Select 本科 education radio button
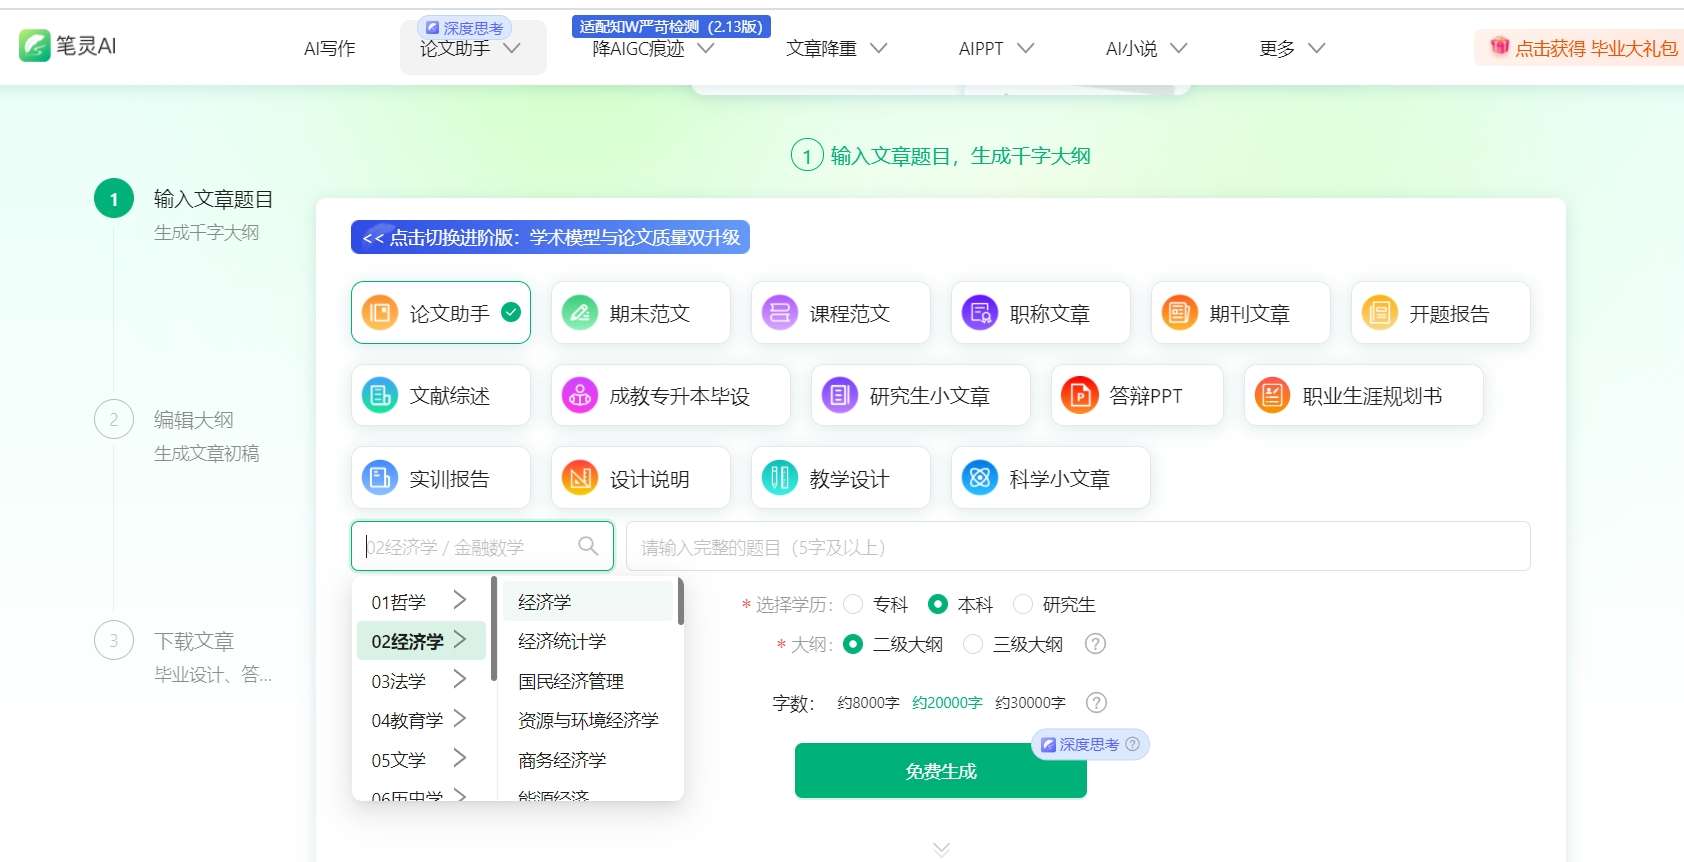Image resolution: width=1684 pixels, height=862 pixels. pyautogui.click(x=938, y=604)
